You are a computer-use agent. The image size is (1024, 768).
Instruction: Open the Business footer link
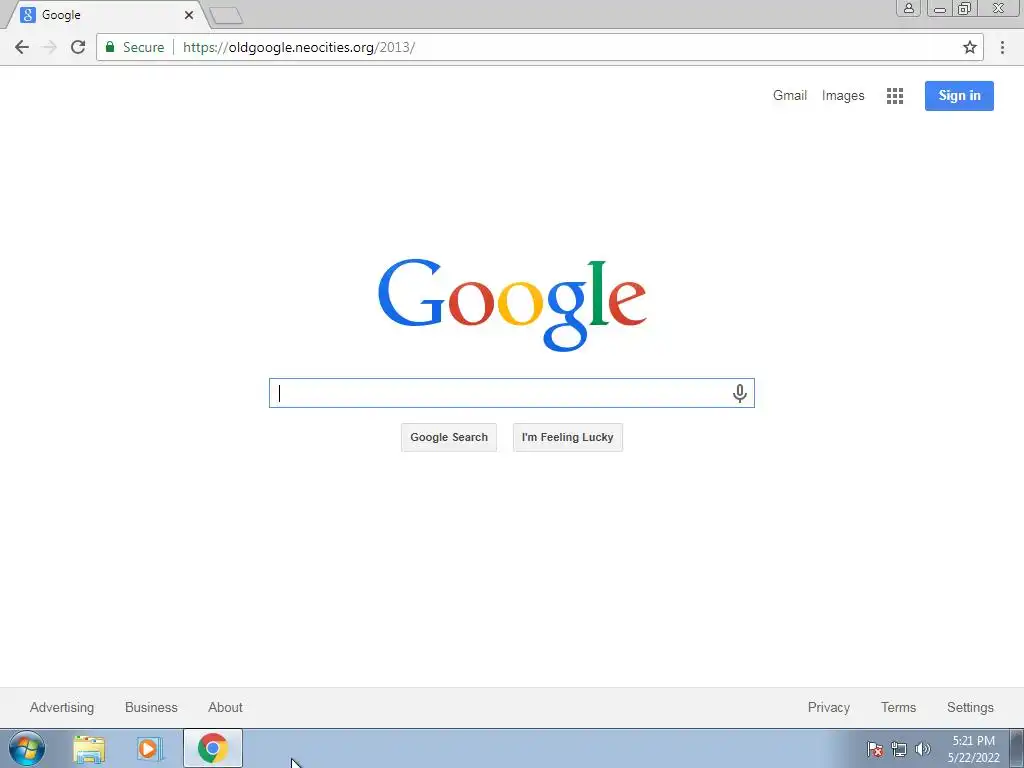[x=151, y=707]
